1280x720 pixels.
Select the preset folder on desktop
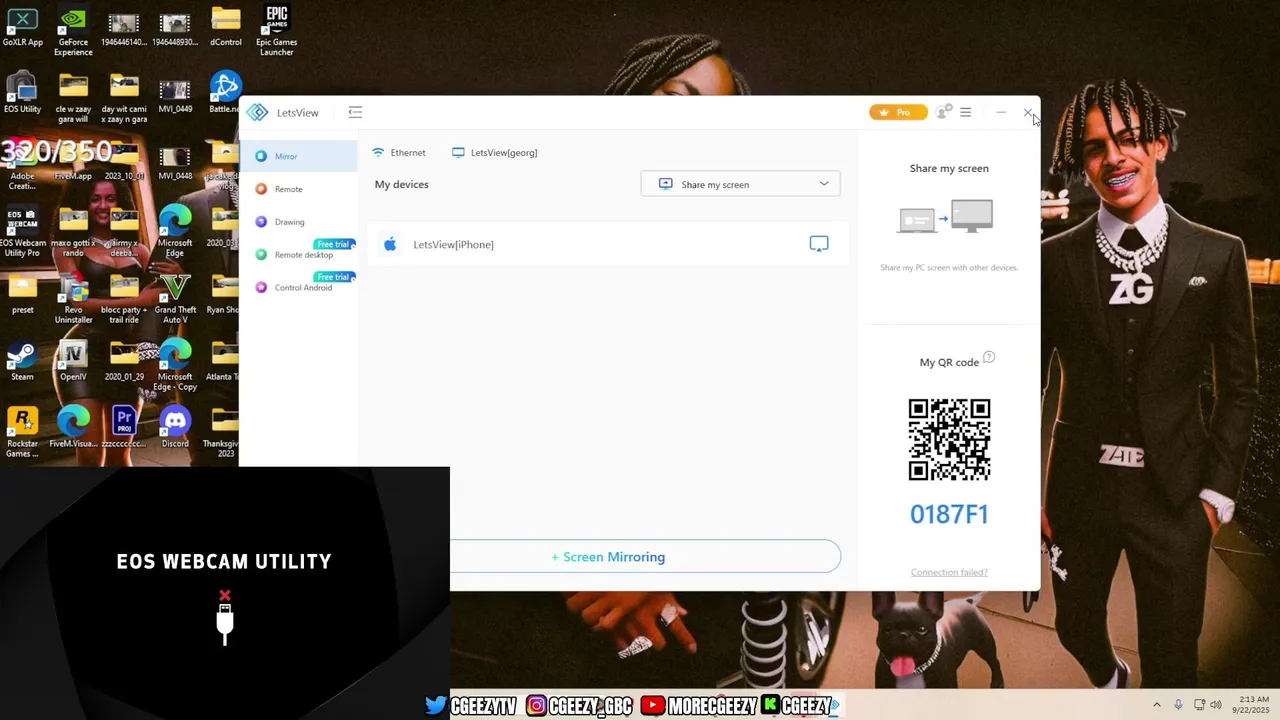(x=22, y=295)
